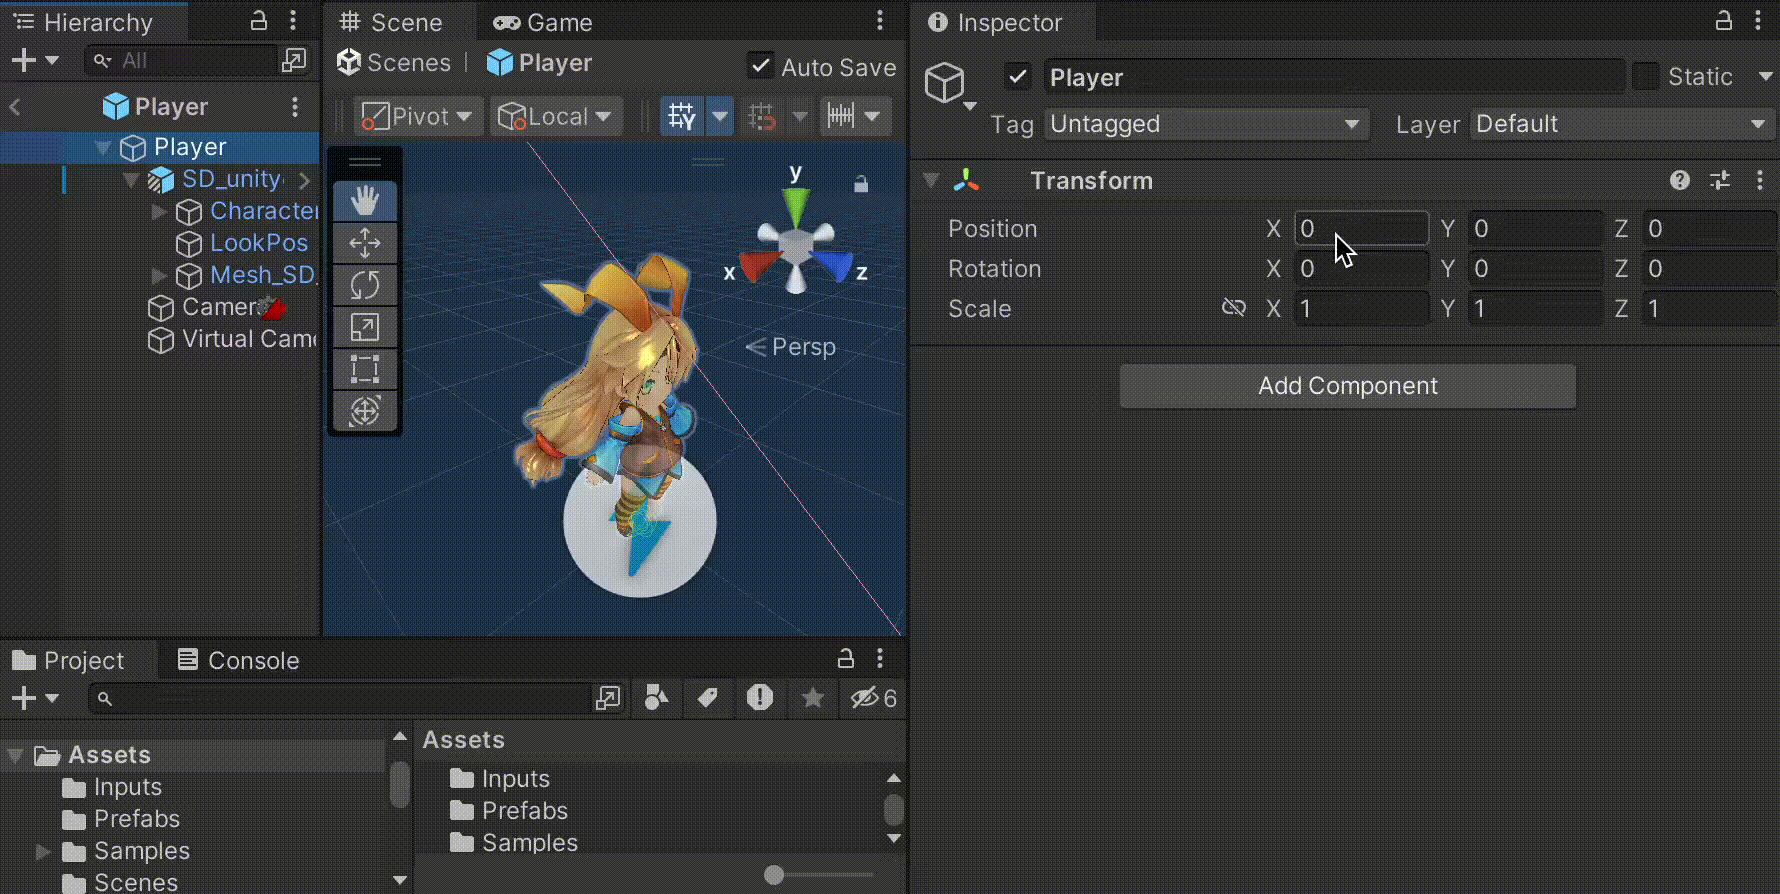Open the Pivot handle position dropdown

pyautogui.click(x=417, y=117)
